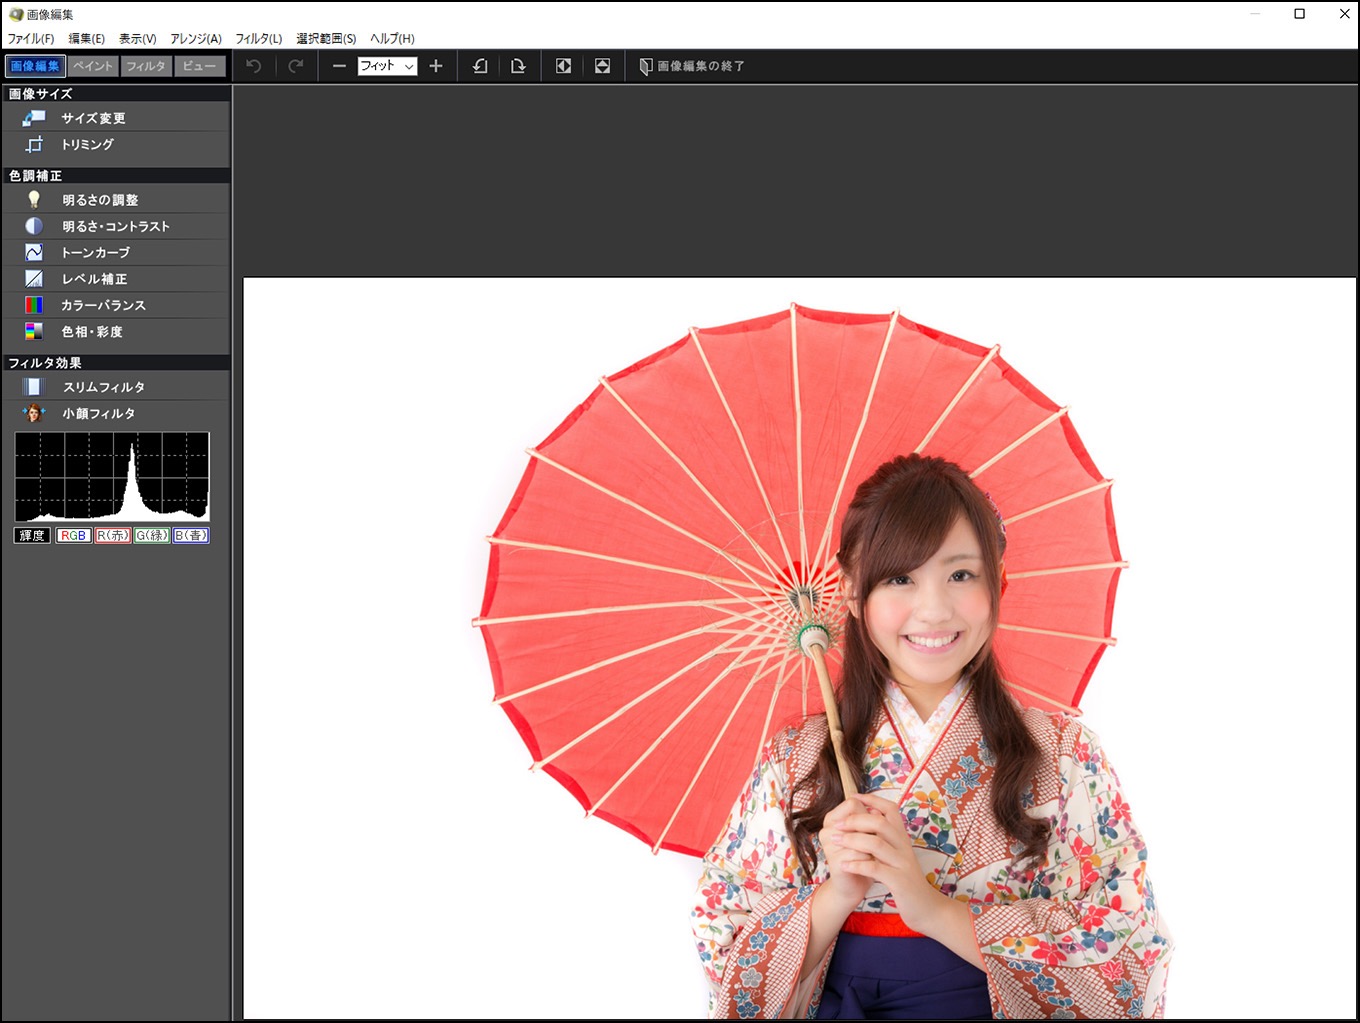Open 小顔フィルタ option
The image size is (1360, 1023).
(98, 413)
